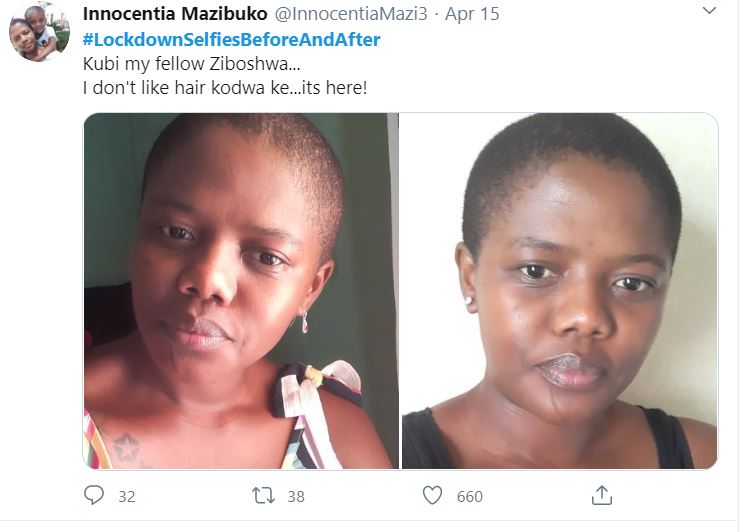The height and width of the screenshot is (532, 749).
Task: Click the 32 replies count
Action: 126,497
